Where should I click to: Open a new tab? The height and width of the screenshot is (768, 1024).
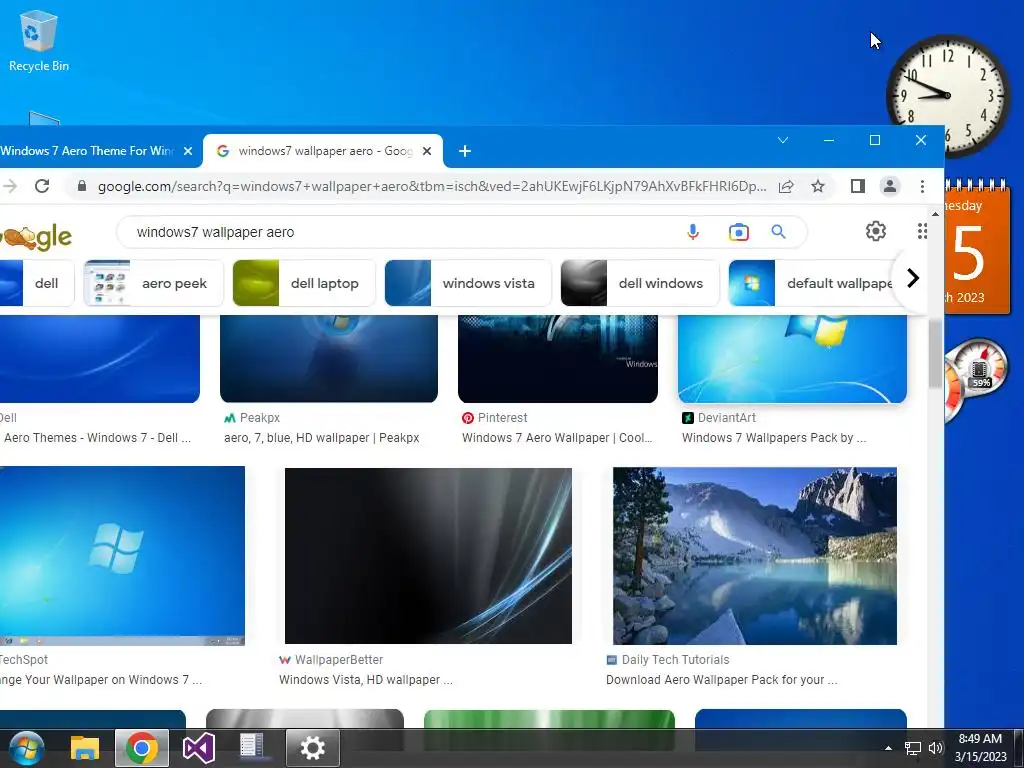tap(465, 152)
